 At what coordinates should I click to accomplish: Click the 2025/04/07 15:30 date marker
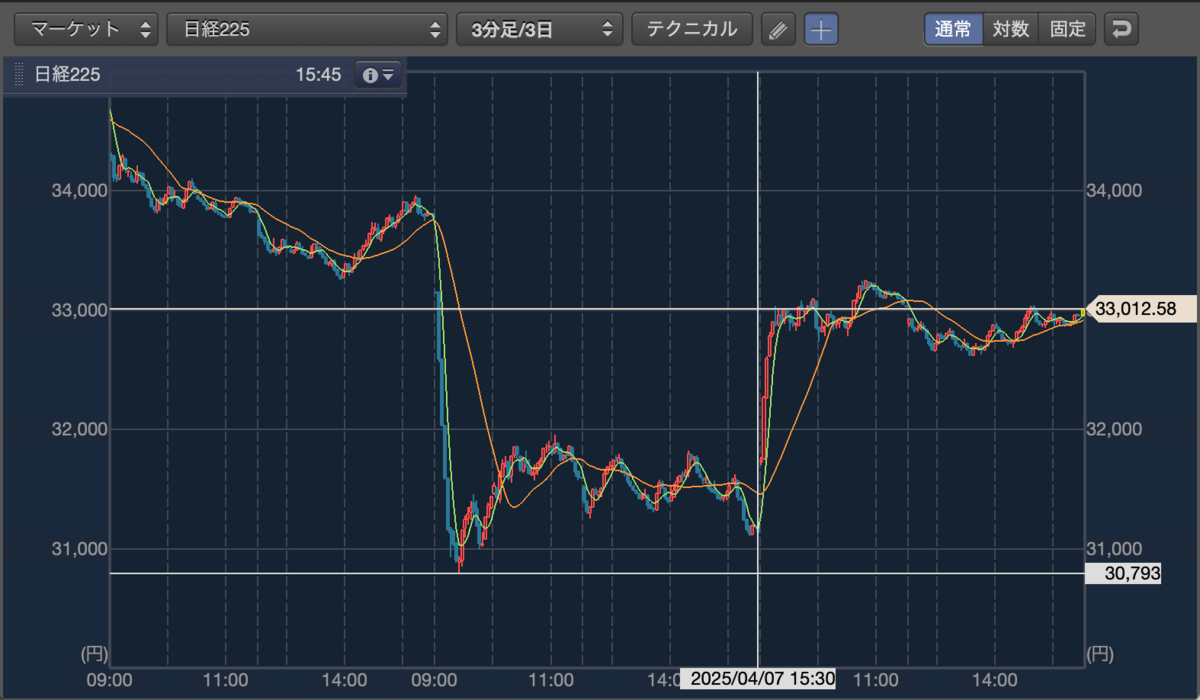[759, 678]
